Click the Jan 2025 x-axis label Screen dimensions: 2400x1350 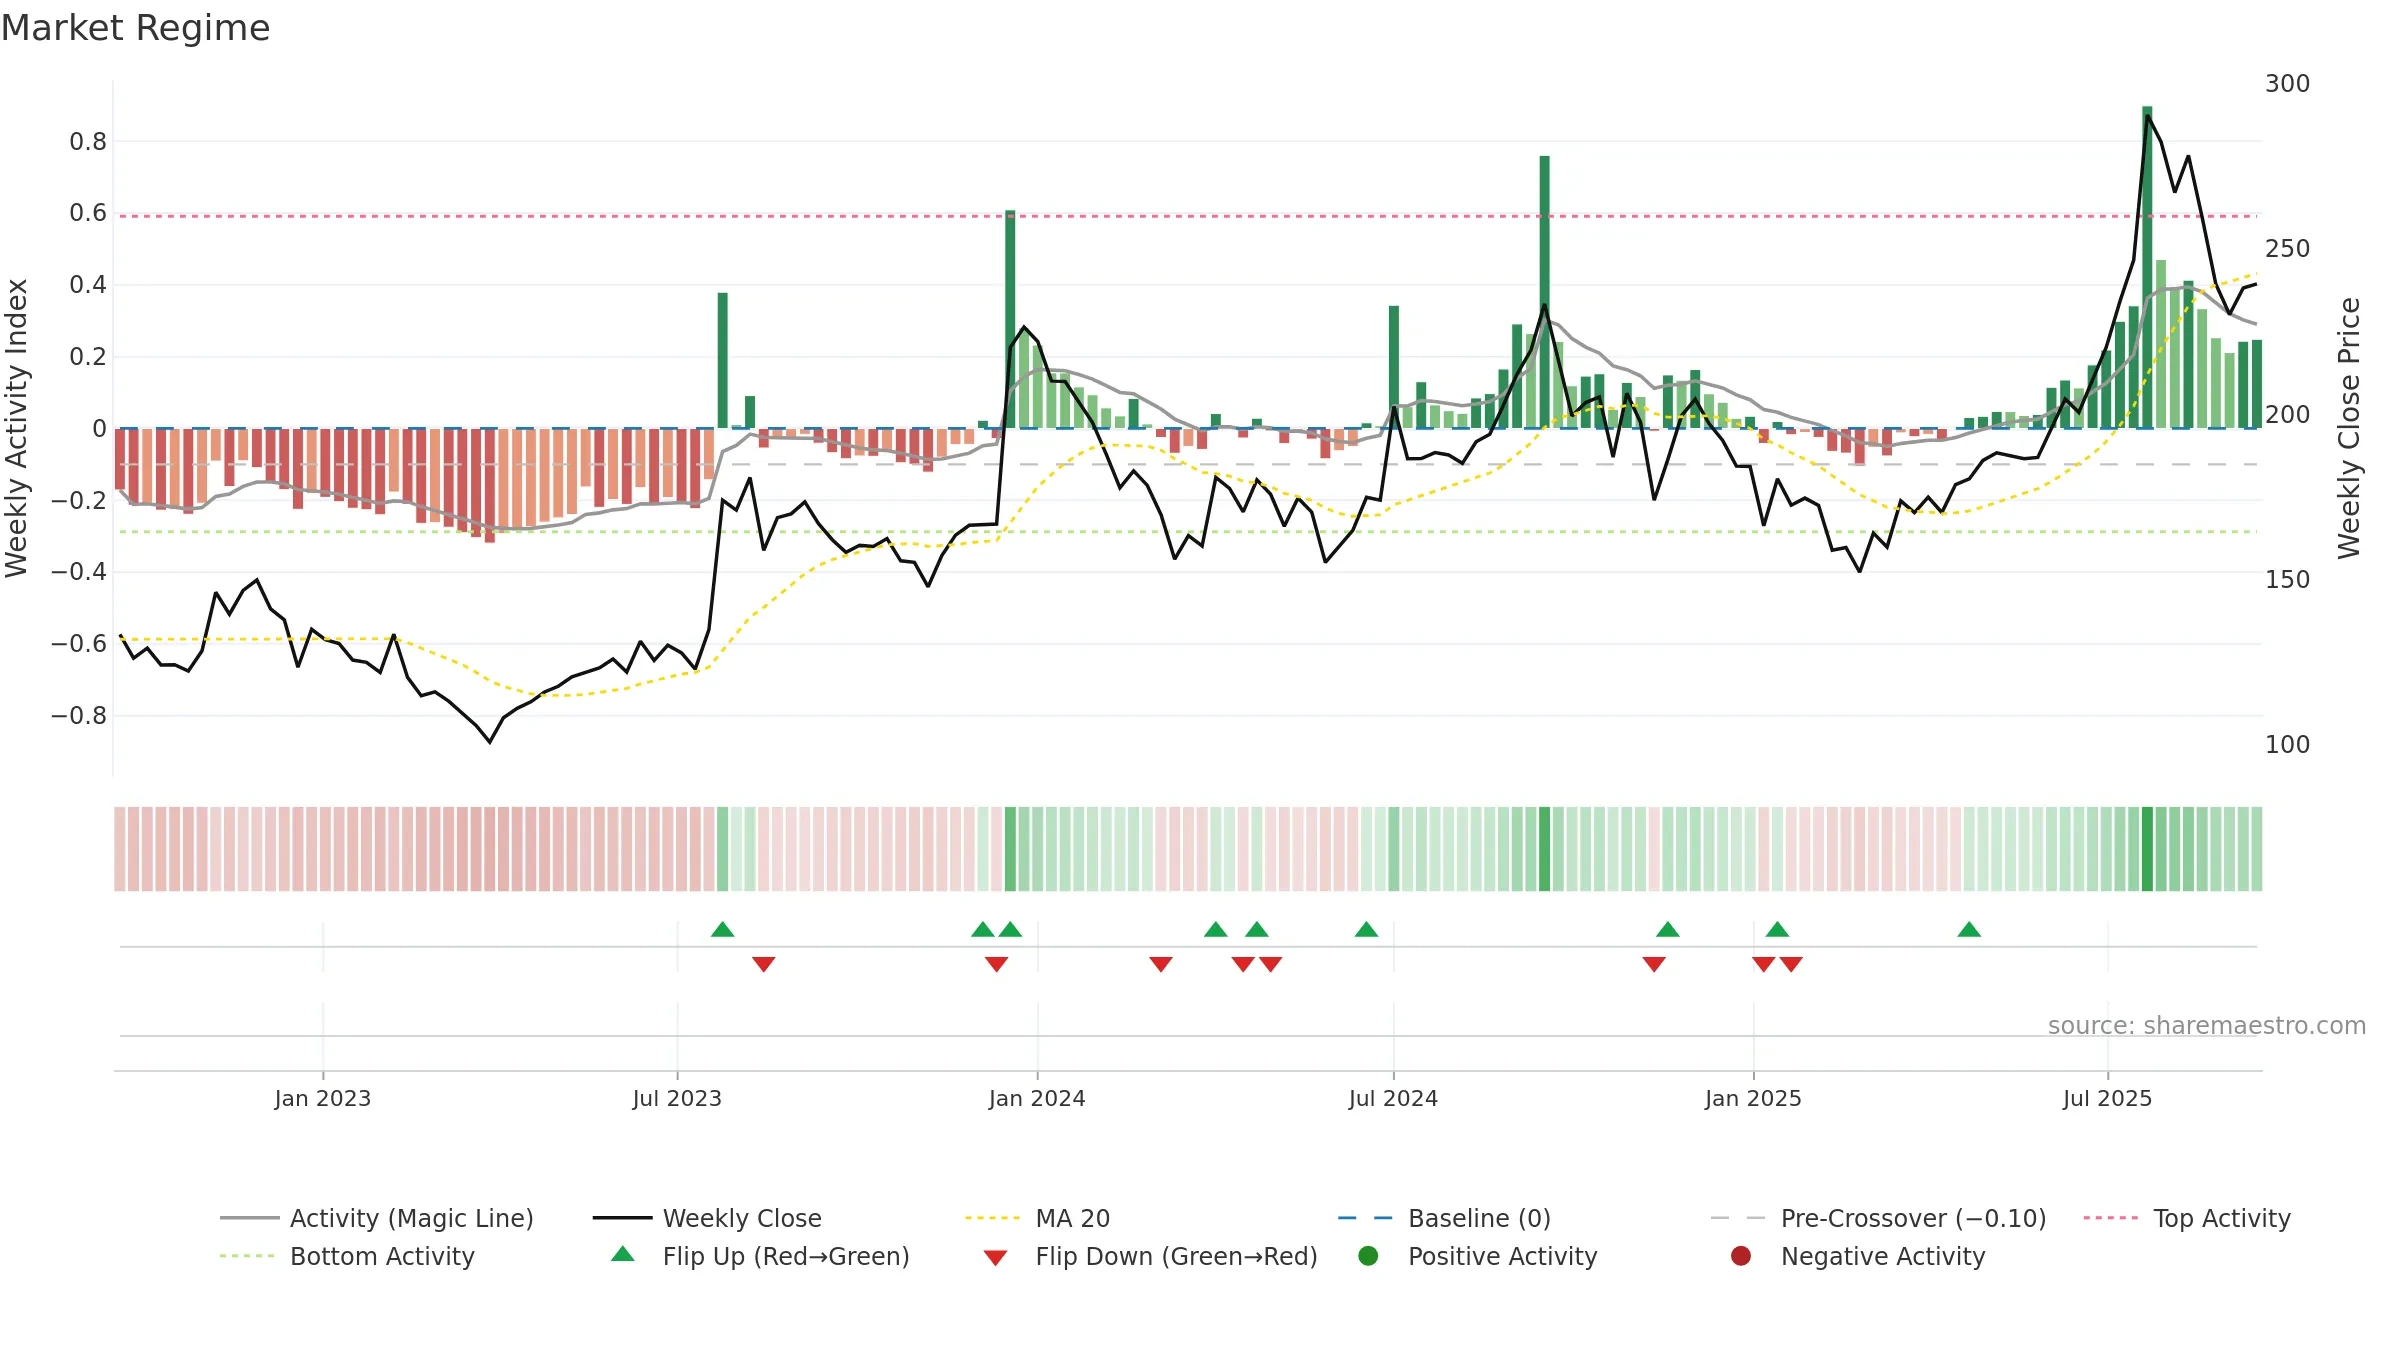coord(1753,1098)
